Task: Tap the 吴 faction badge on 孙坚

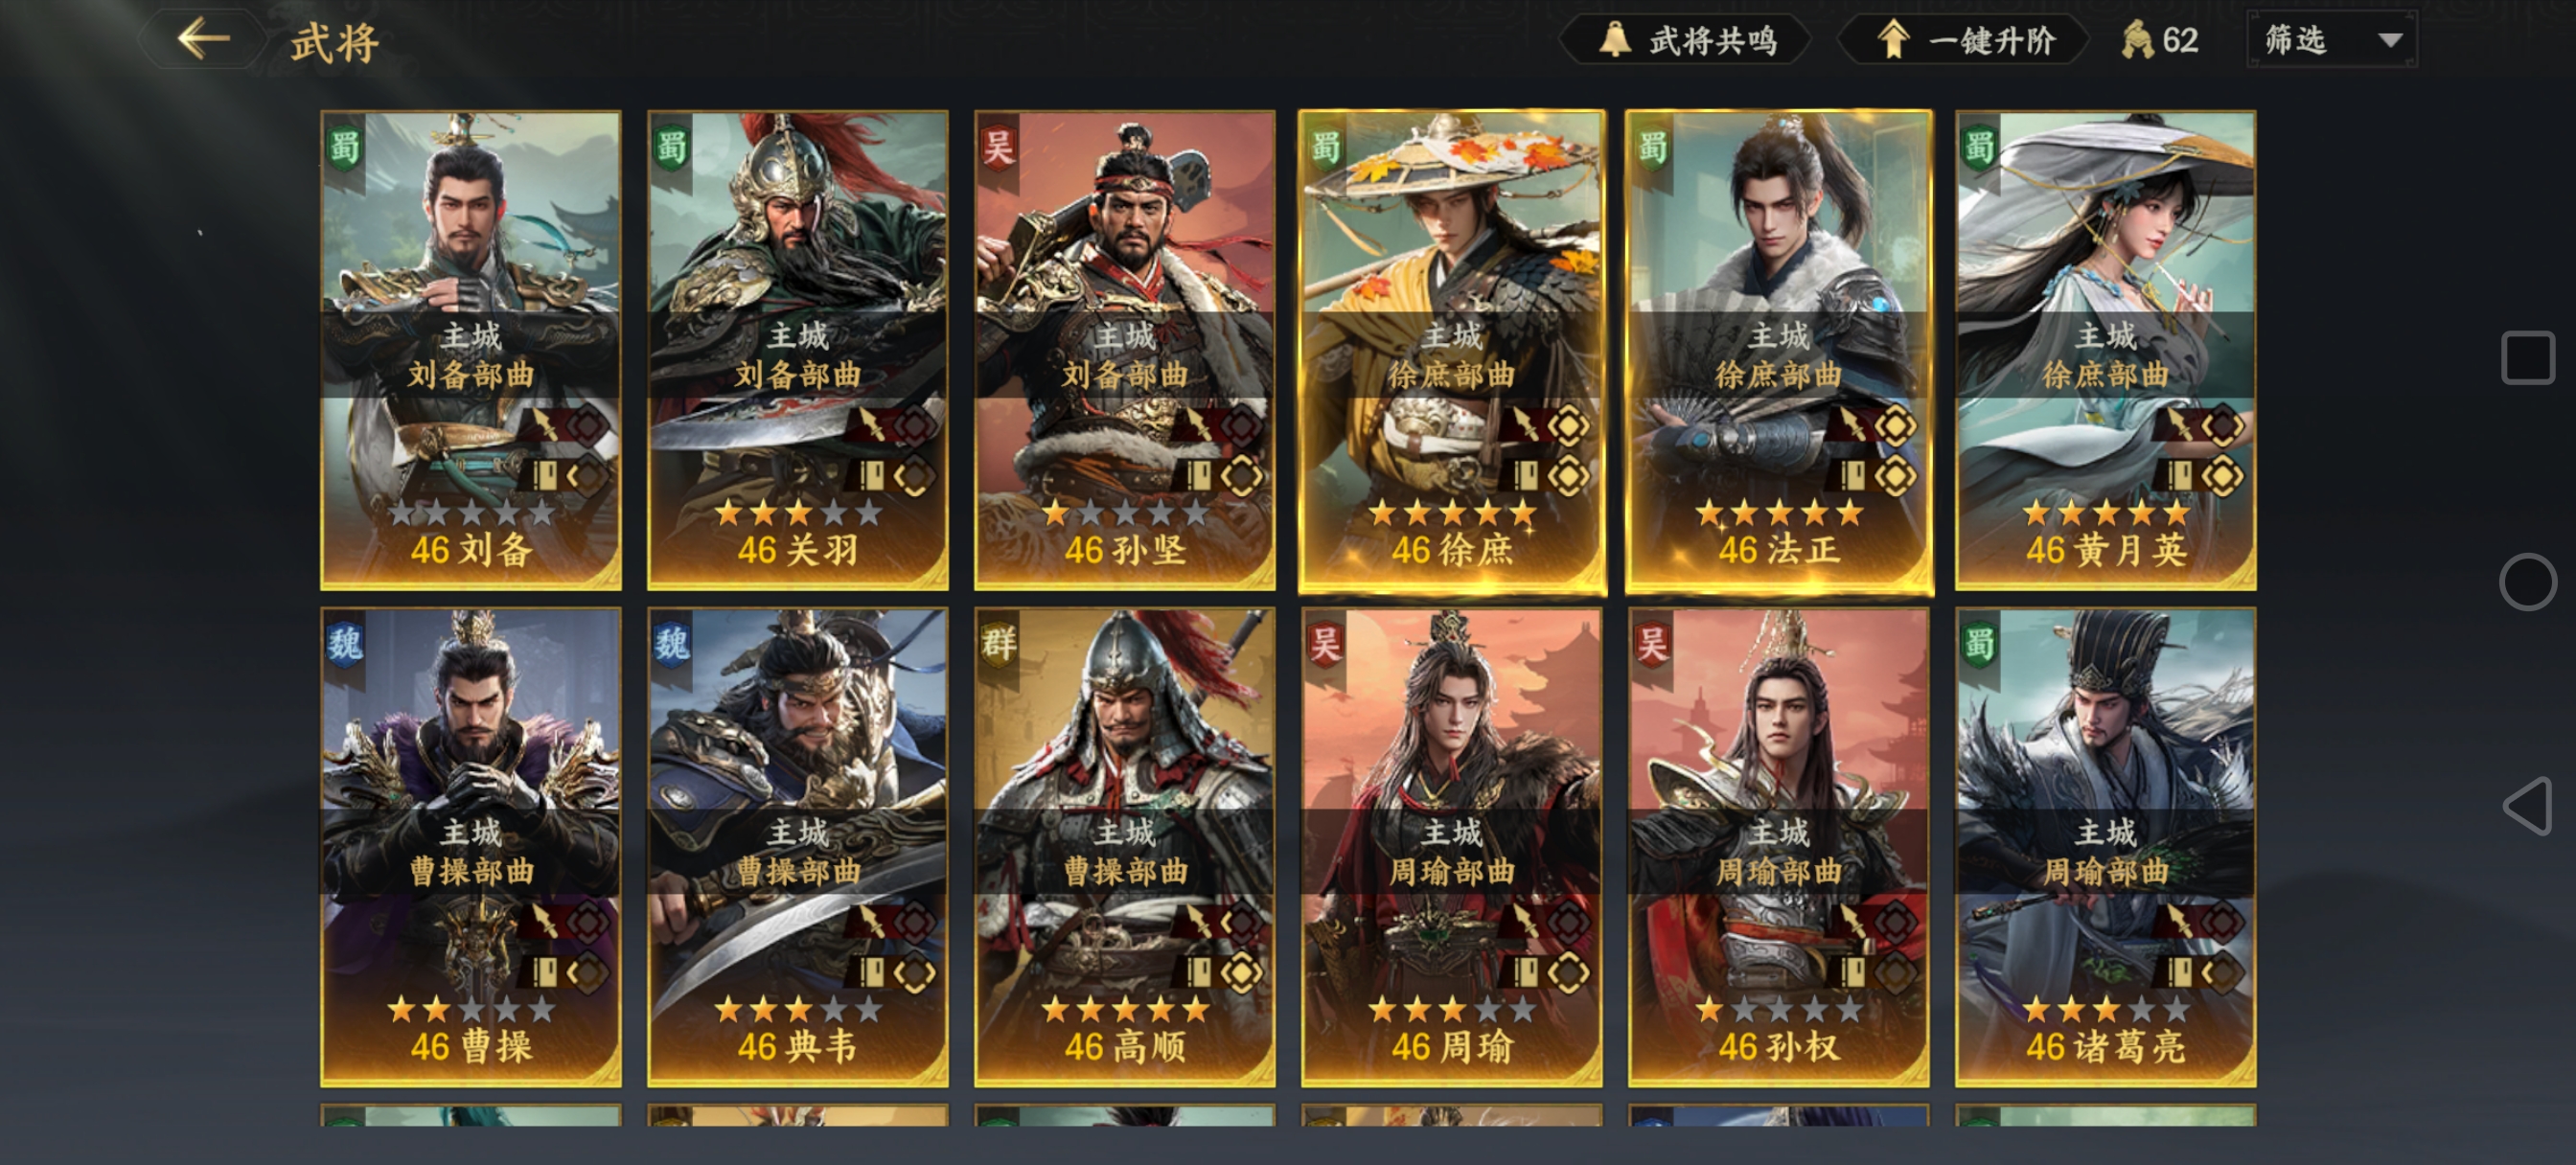Action: pos(998,147)
